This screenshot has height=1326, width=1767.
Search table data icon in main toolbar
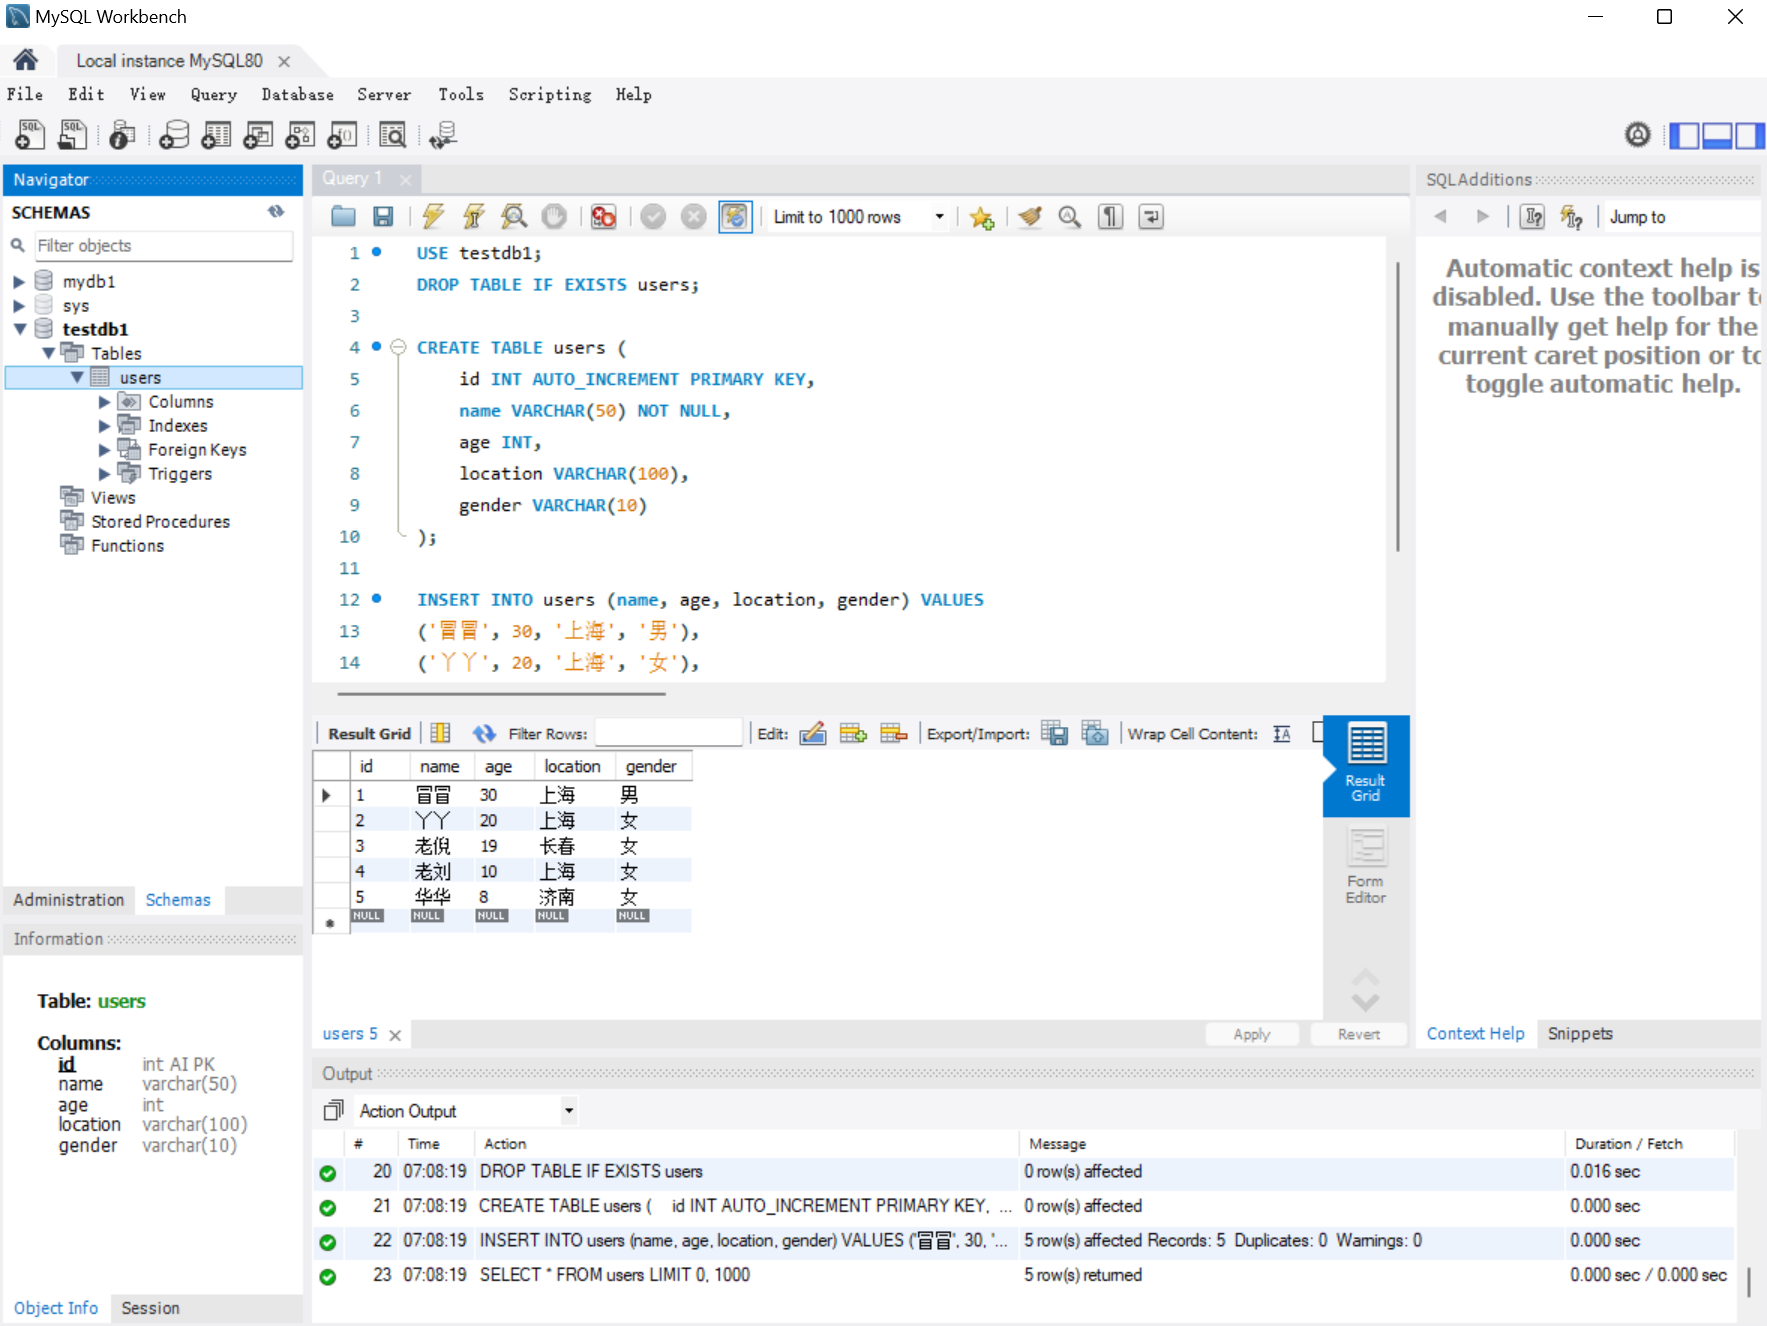(393, 134)
